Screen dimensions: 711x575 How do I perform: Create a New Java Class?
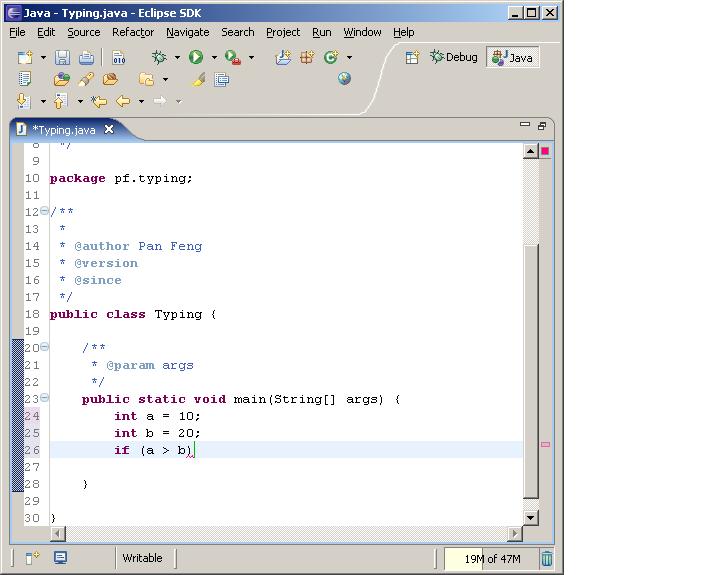331,57
